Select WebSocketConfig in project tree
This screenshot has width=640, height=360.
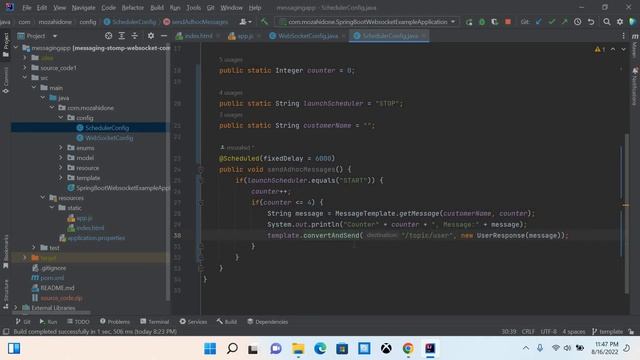tap(109, 138)
